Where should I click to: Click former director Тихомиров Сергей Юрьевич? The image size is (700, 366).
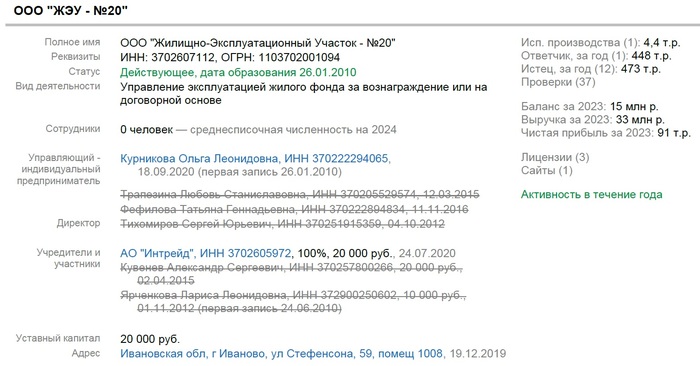click(x=282, y=224)
